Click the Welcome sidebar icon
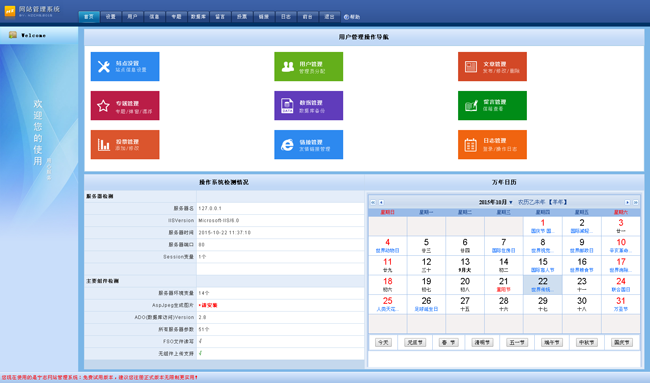Screen dimensions: 650x383 pos(13,35)
